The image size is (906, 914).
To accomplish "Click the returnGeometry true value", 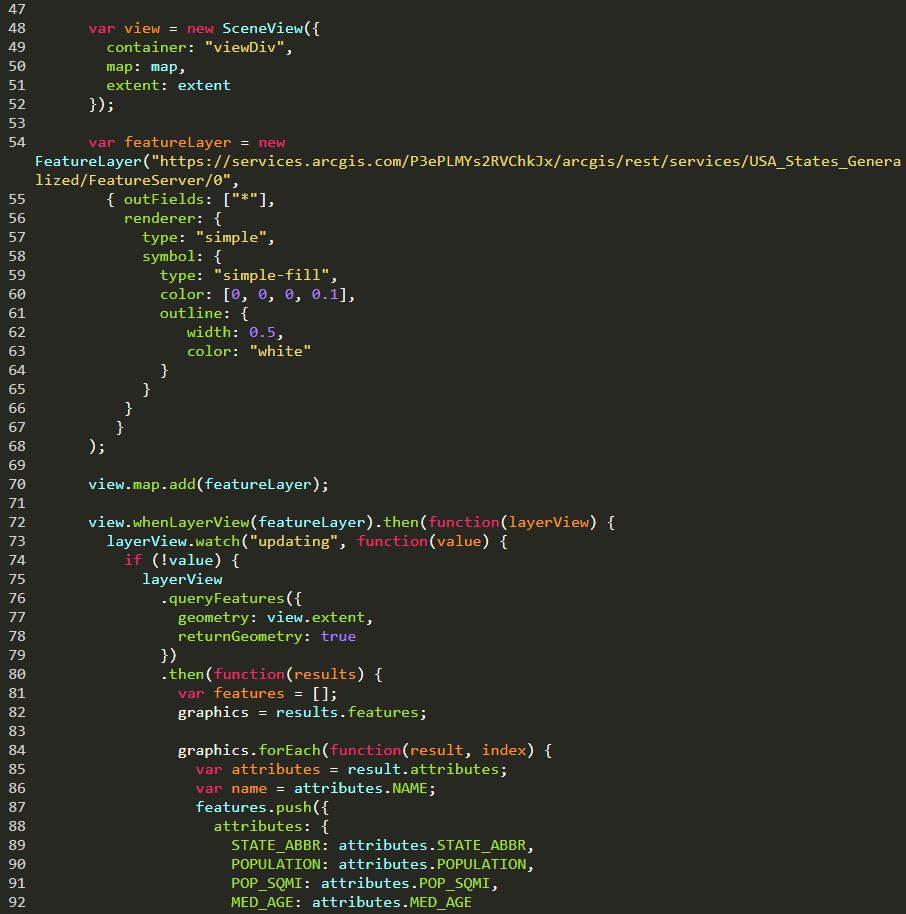I will pos(338,636).
